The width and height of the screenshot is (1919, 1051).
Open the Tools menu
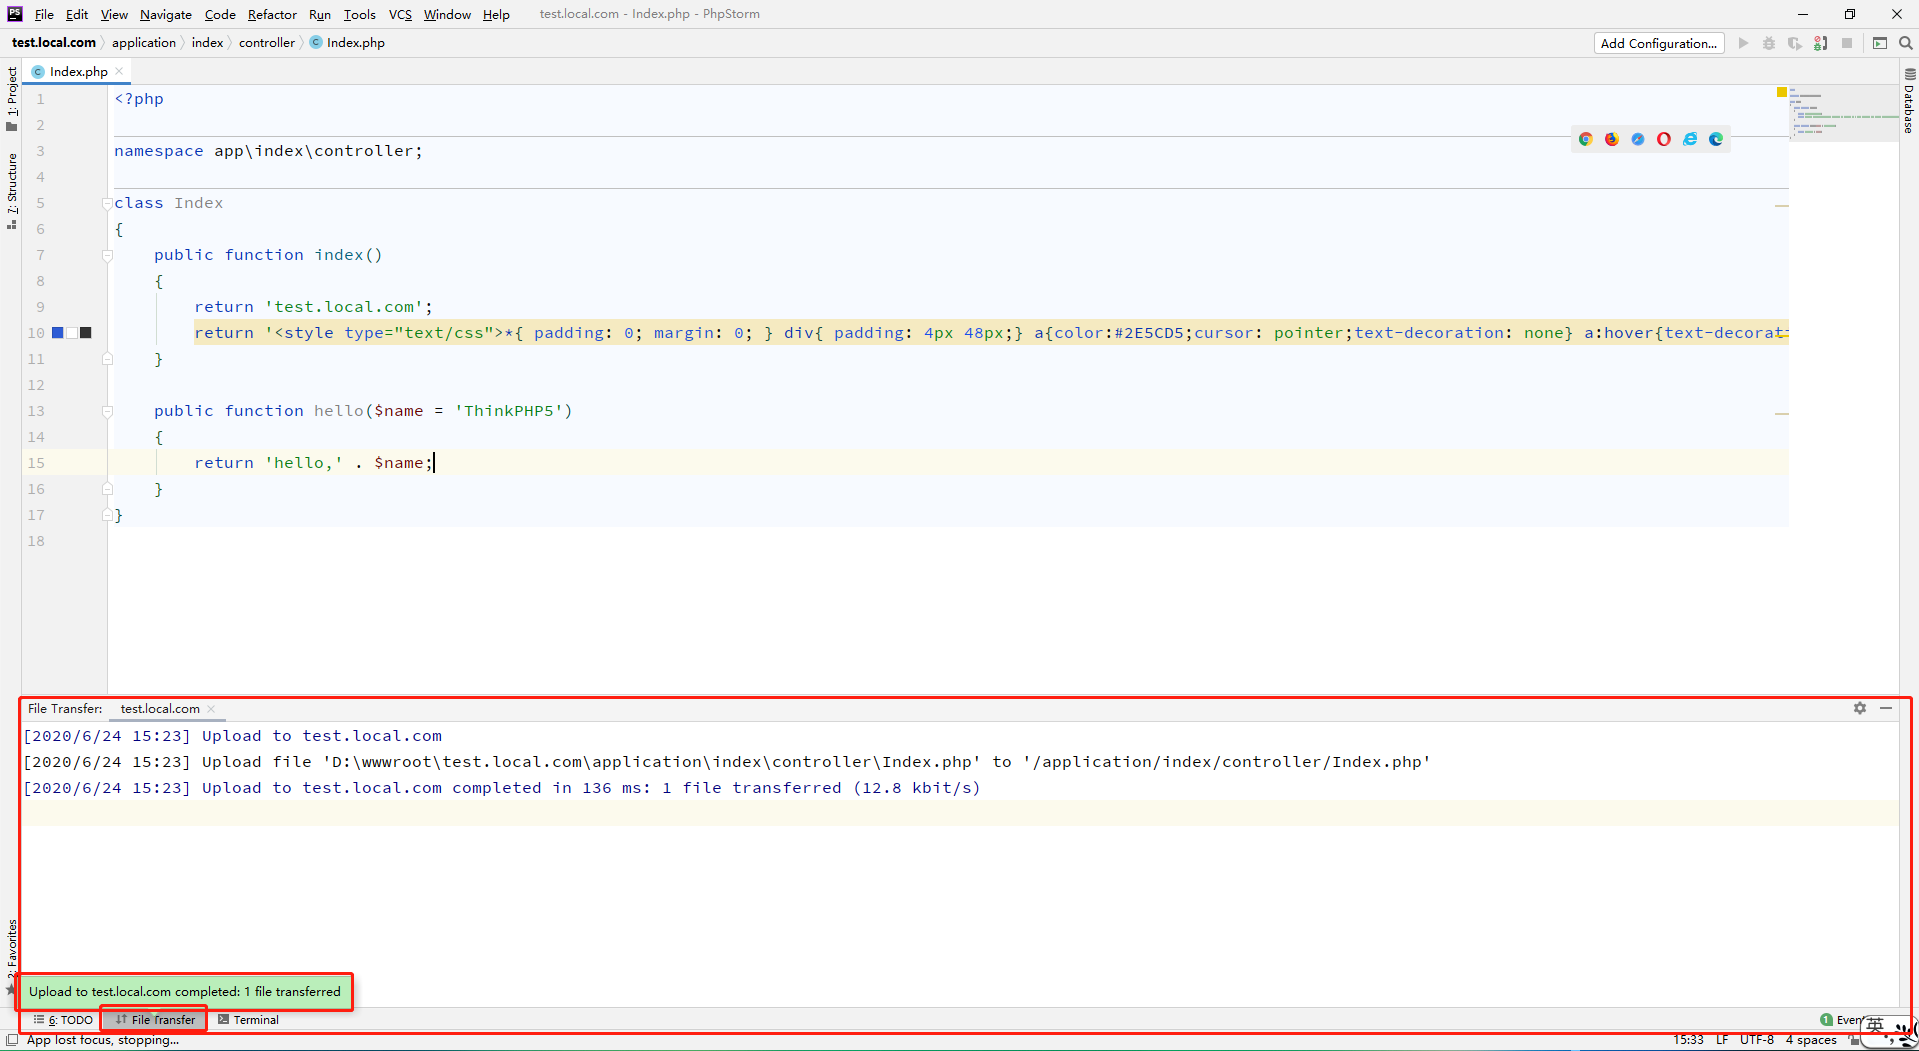click(359, 14)
